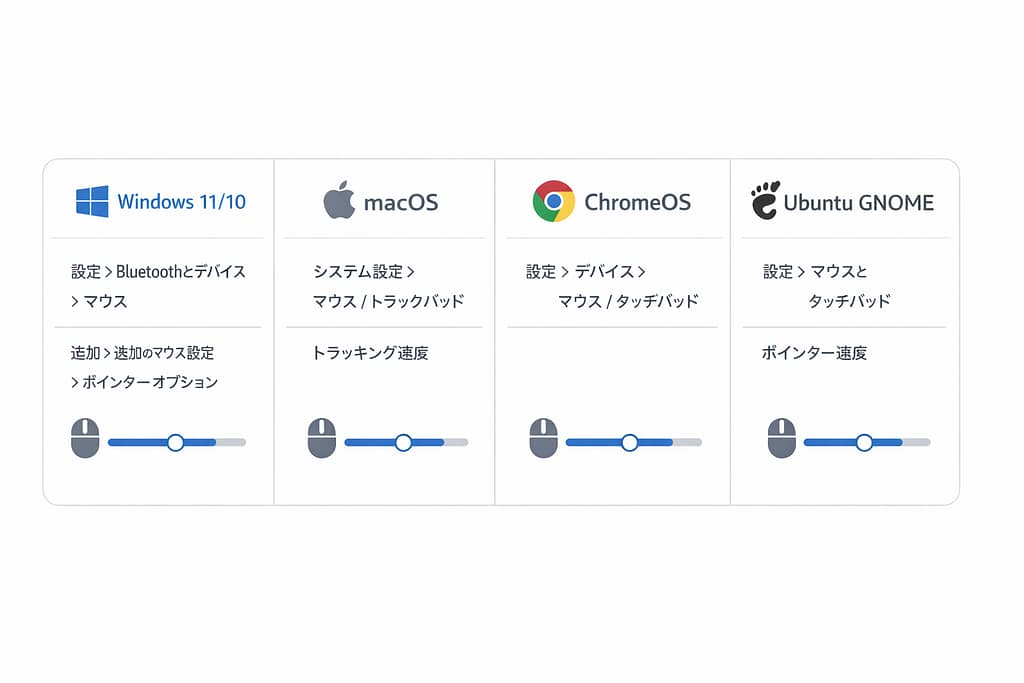This screenshot has width=1024, height=683.
Task: Click the Ubuntu GNOME heading text
Action: (x=858, y=202)
